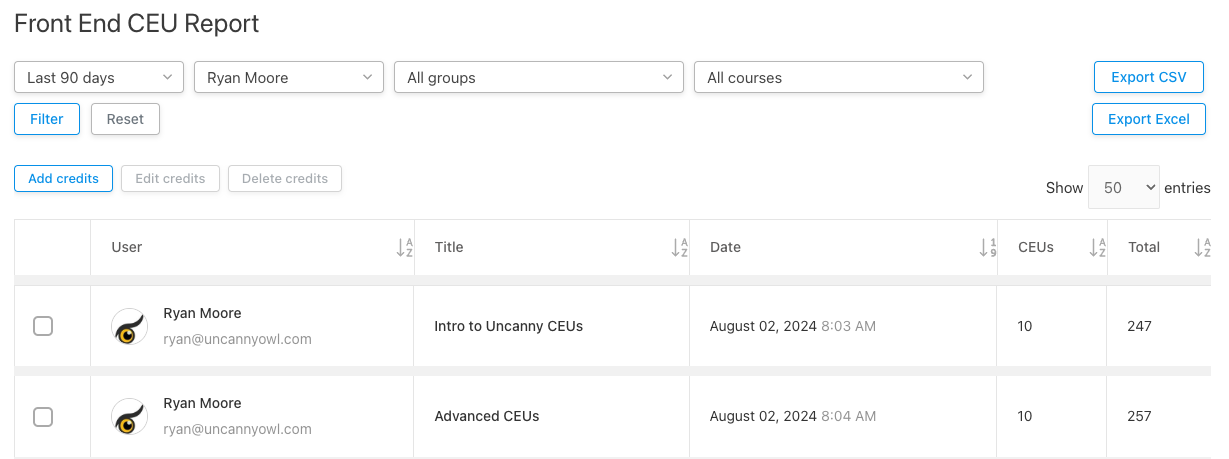This screenshot has width=1229, height=459.
Task: Click the Total column sort icon
Action: coord(1202,248)
